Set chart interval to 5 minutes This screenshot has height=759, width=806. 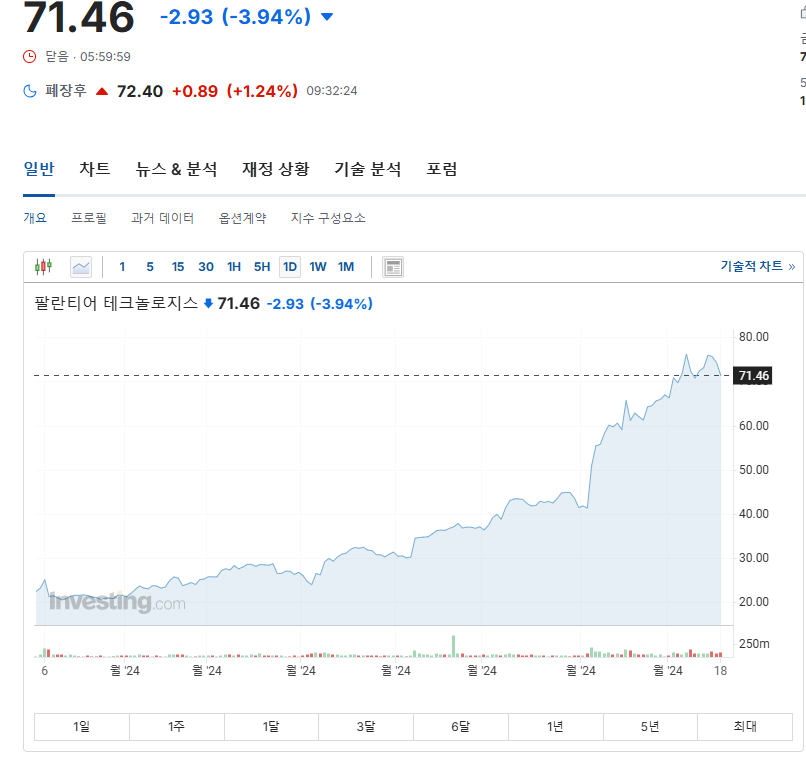tap(150, 267)
